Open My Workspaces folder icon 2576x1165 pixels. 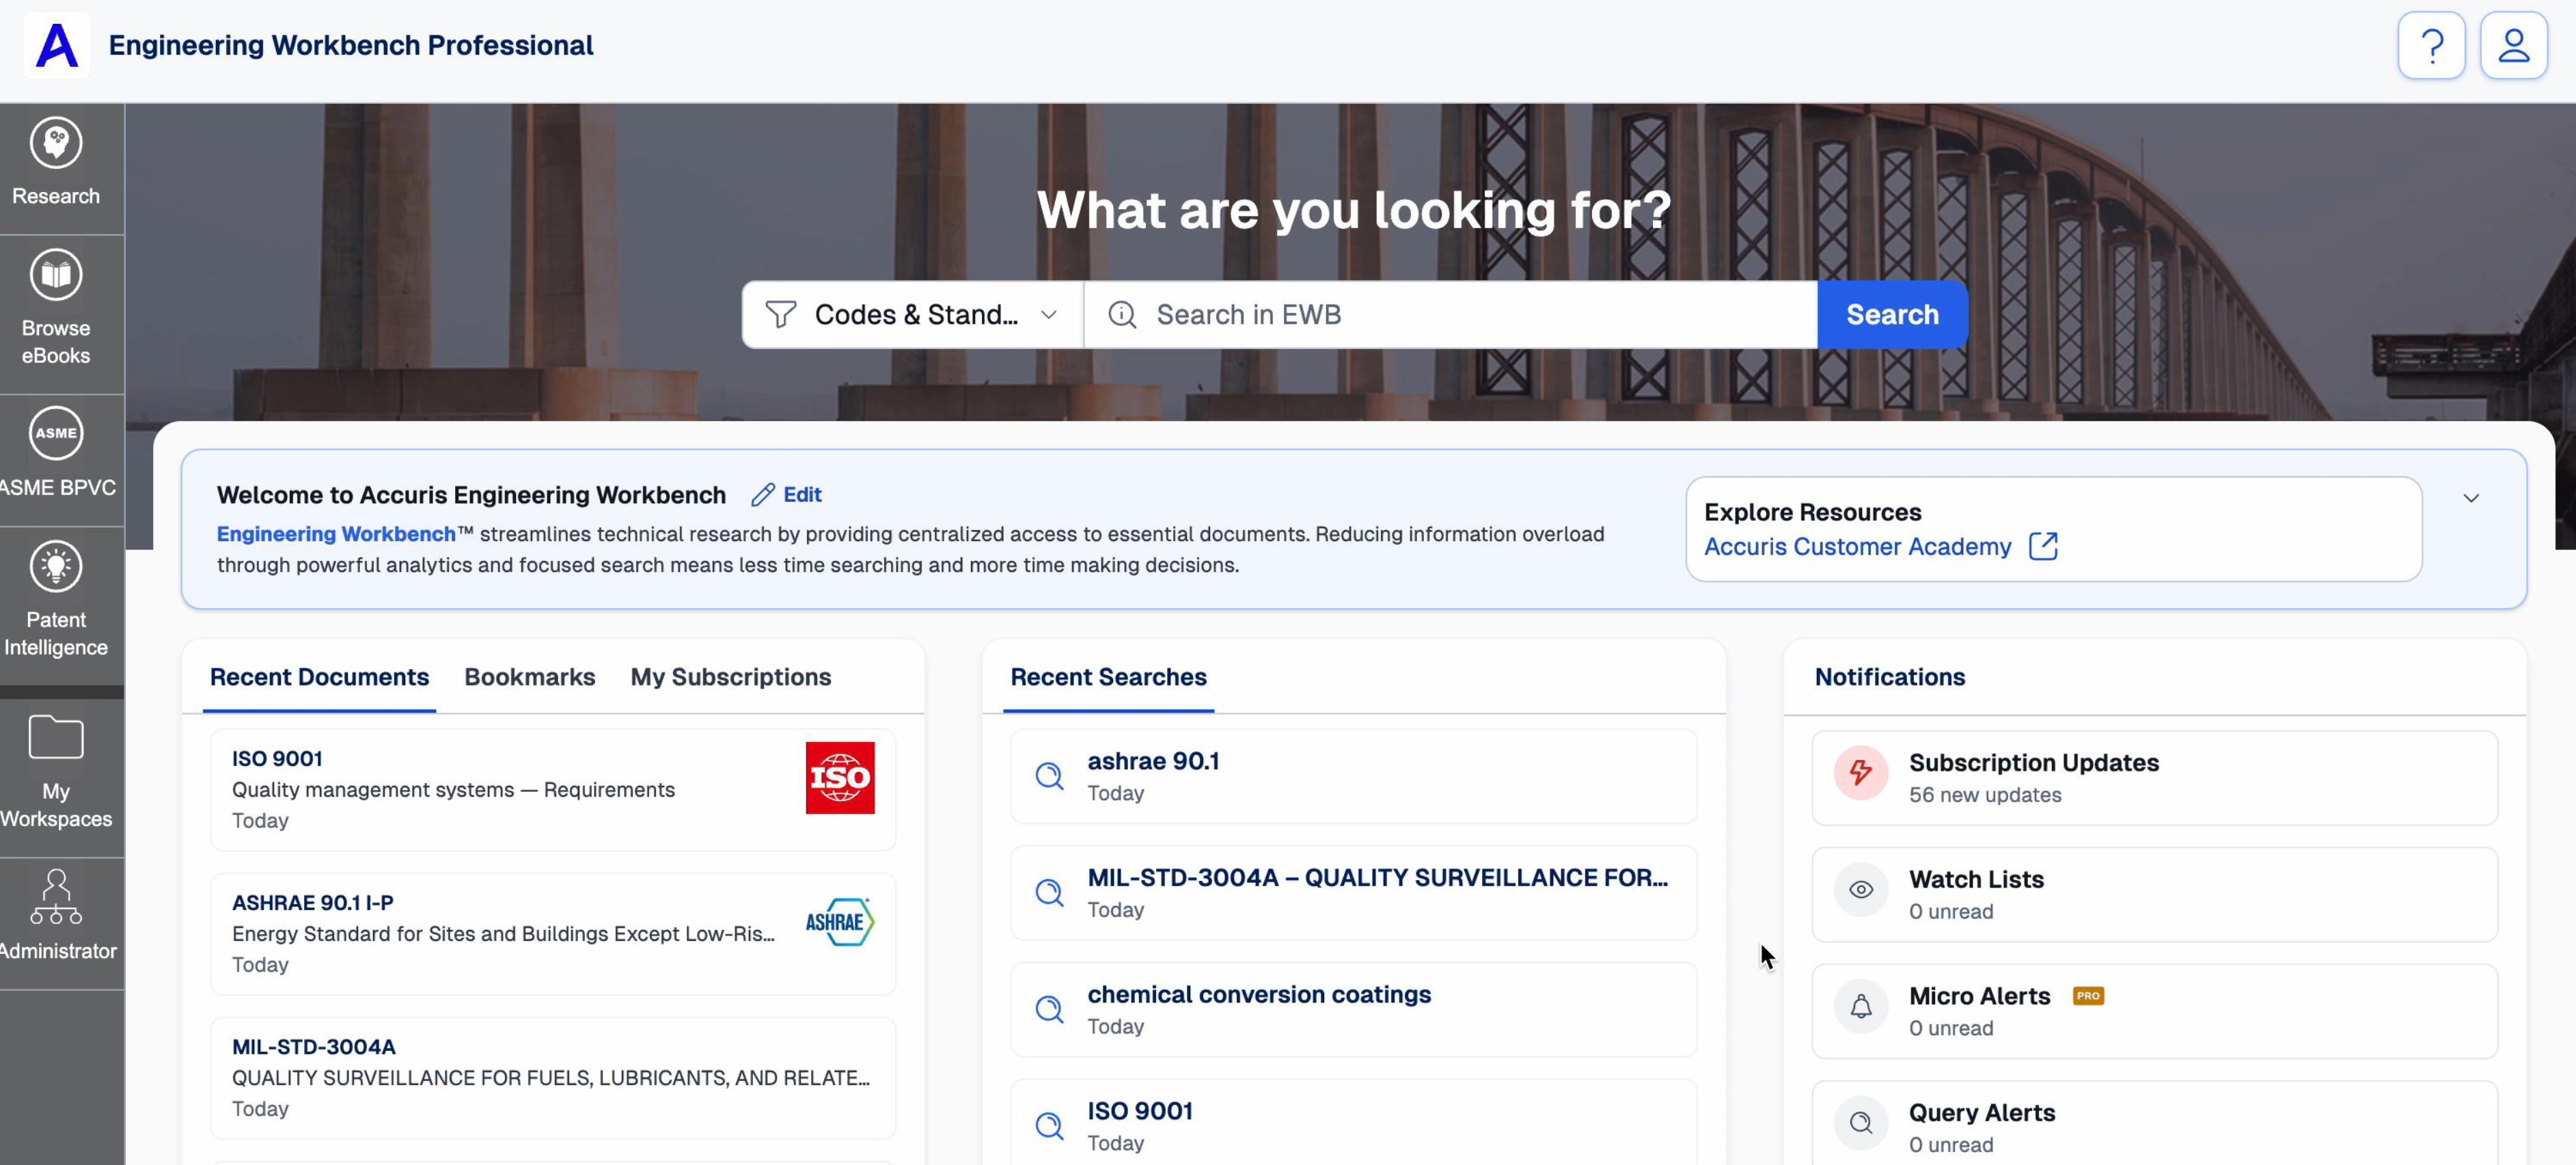[56, 738]
